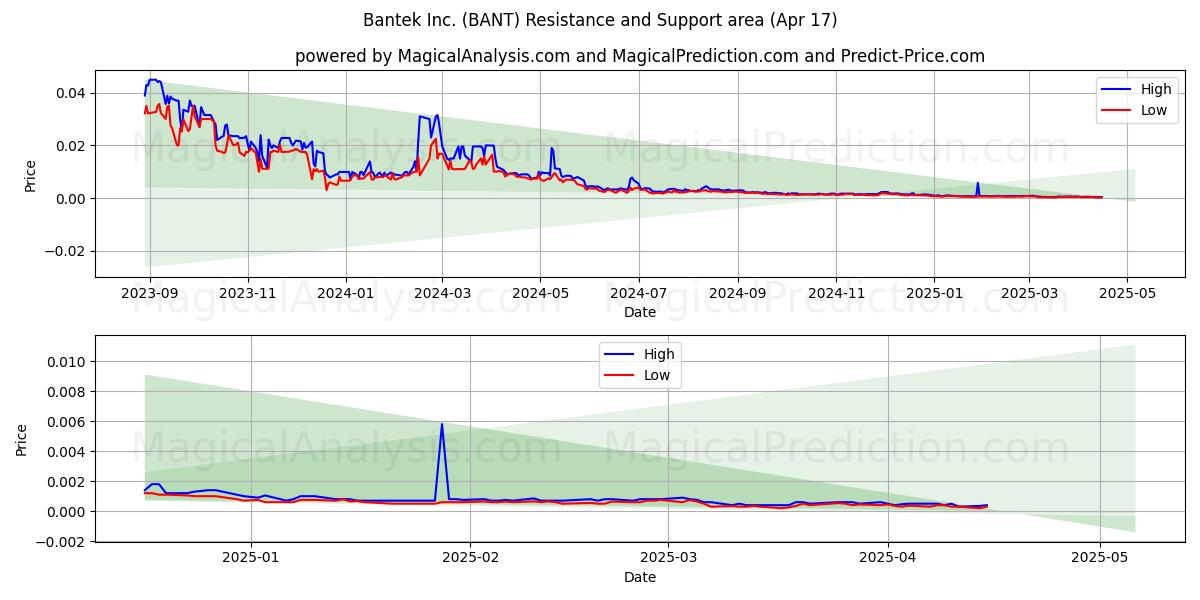
Task: Click the '−0.02' y-axis tick on top chart
Action: click(x=65, y=251)
